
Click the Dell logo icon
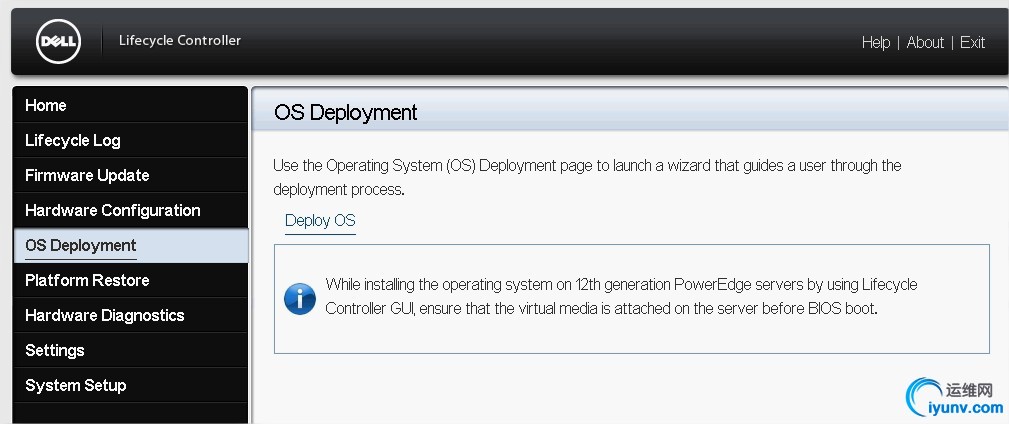click(x=59, y=42)
